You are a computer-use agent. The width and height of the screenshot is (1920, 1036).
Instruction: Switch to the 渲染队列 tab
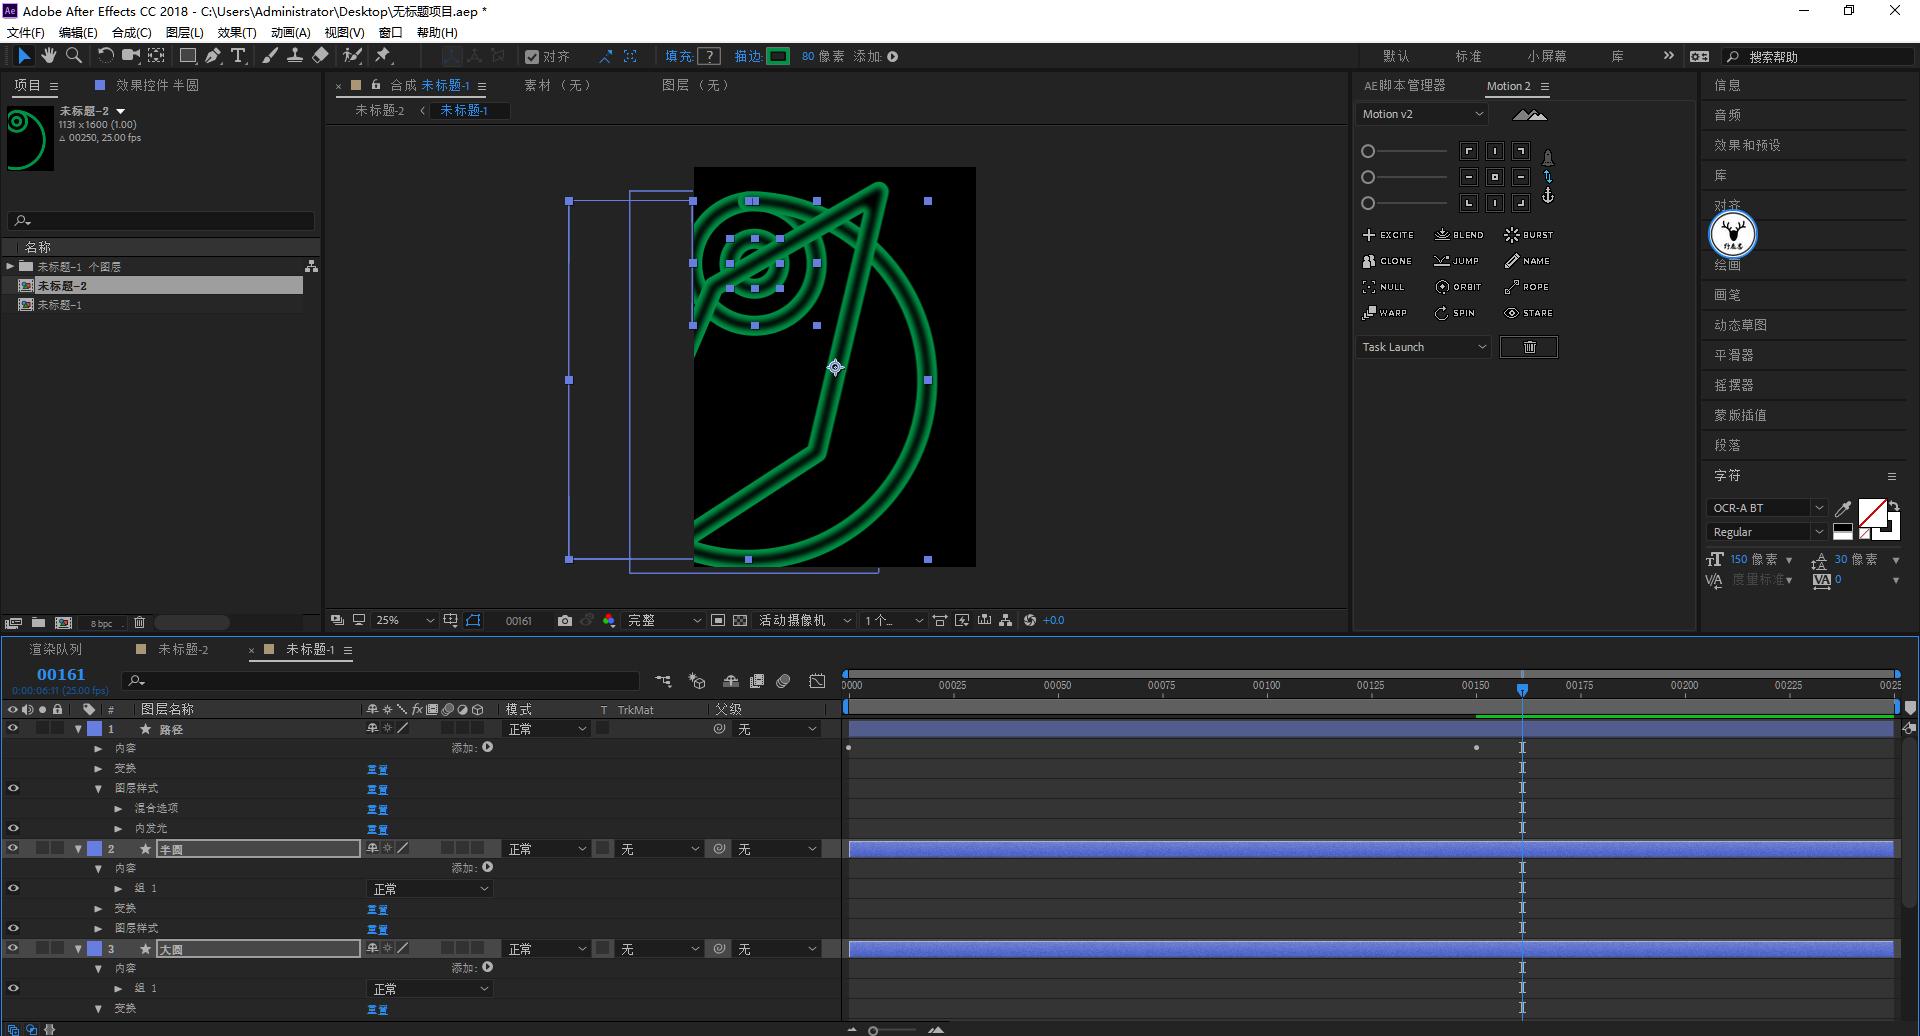click(56, 650)
